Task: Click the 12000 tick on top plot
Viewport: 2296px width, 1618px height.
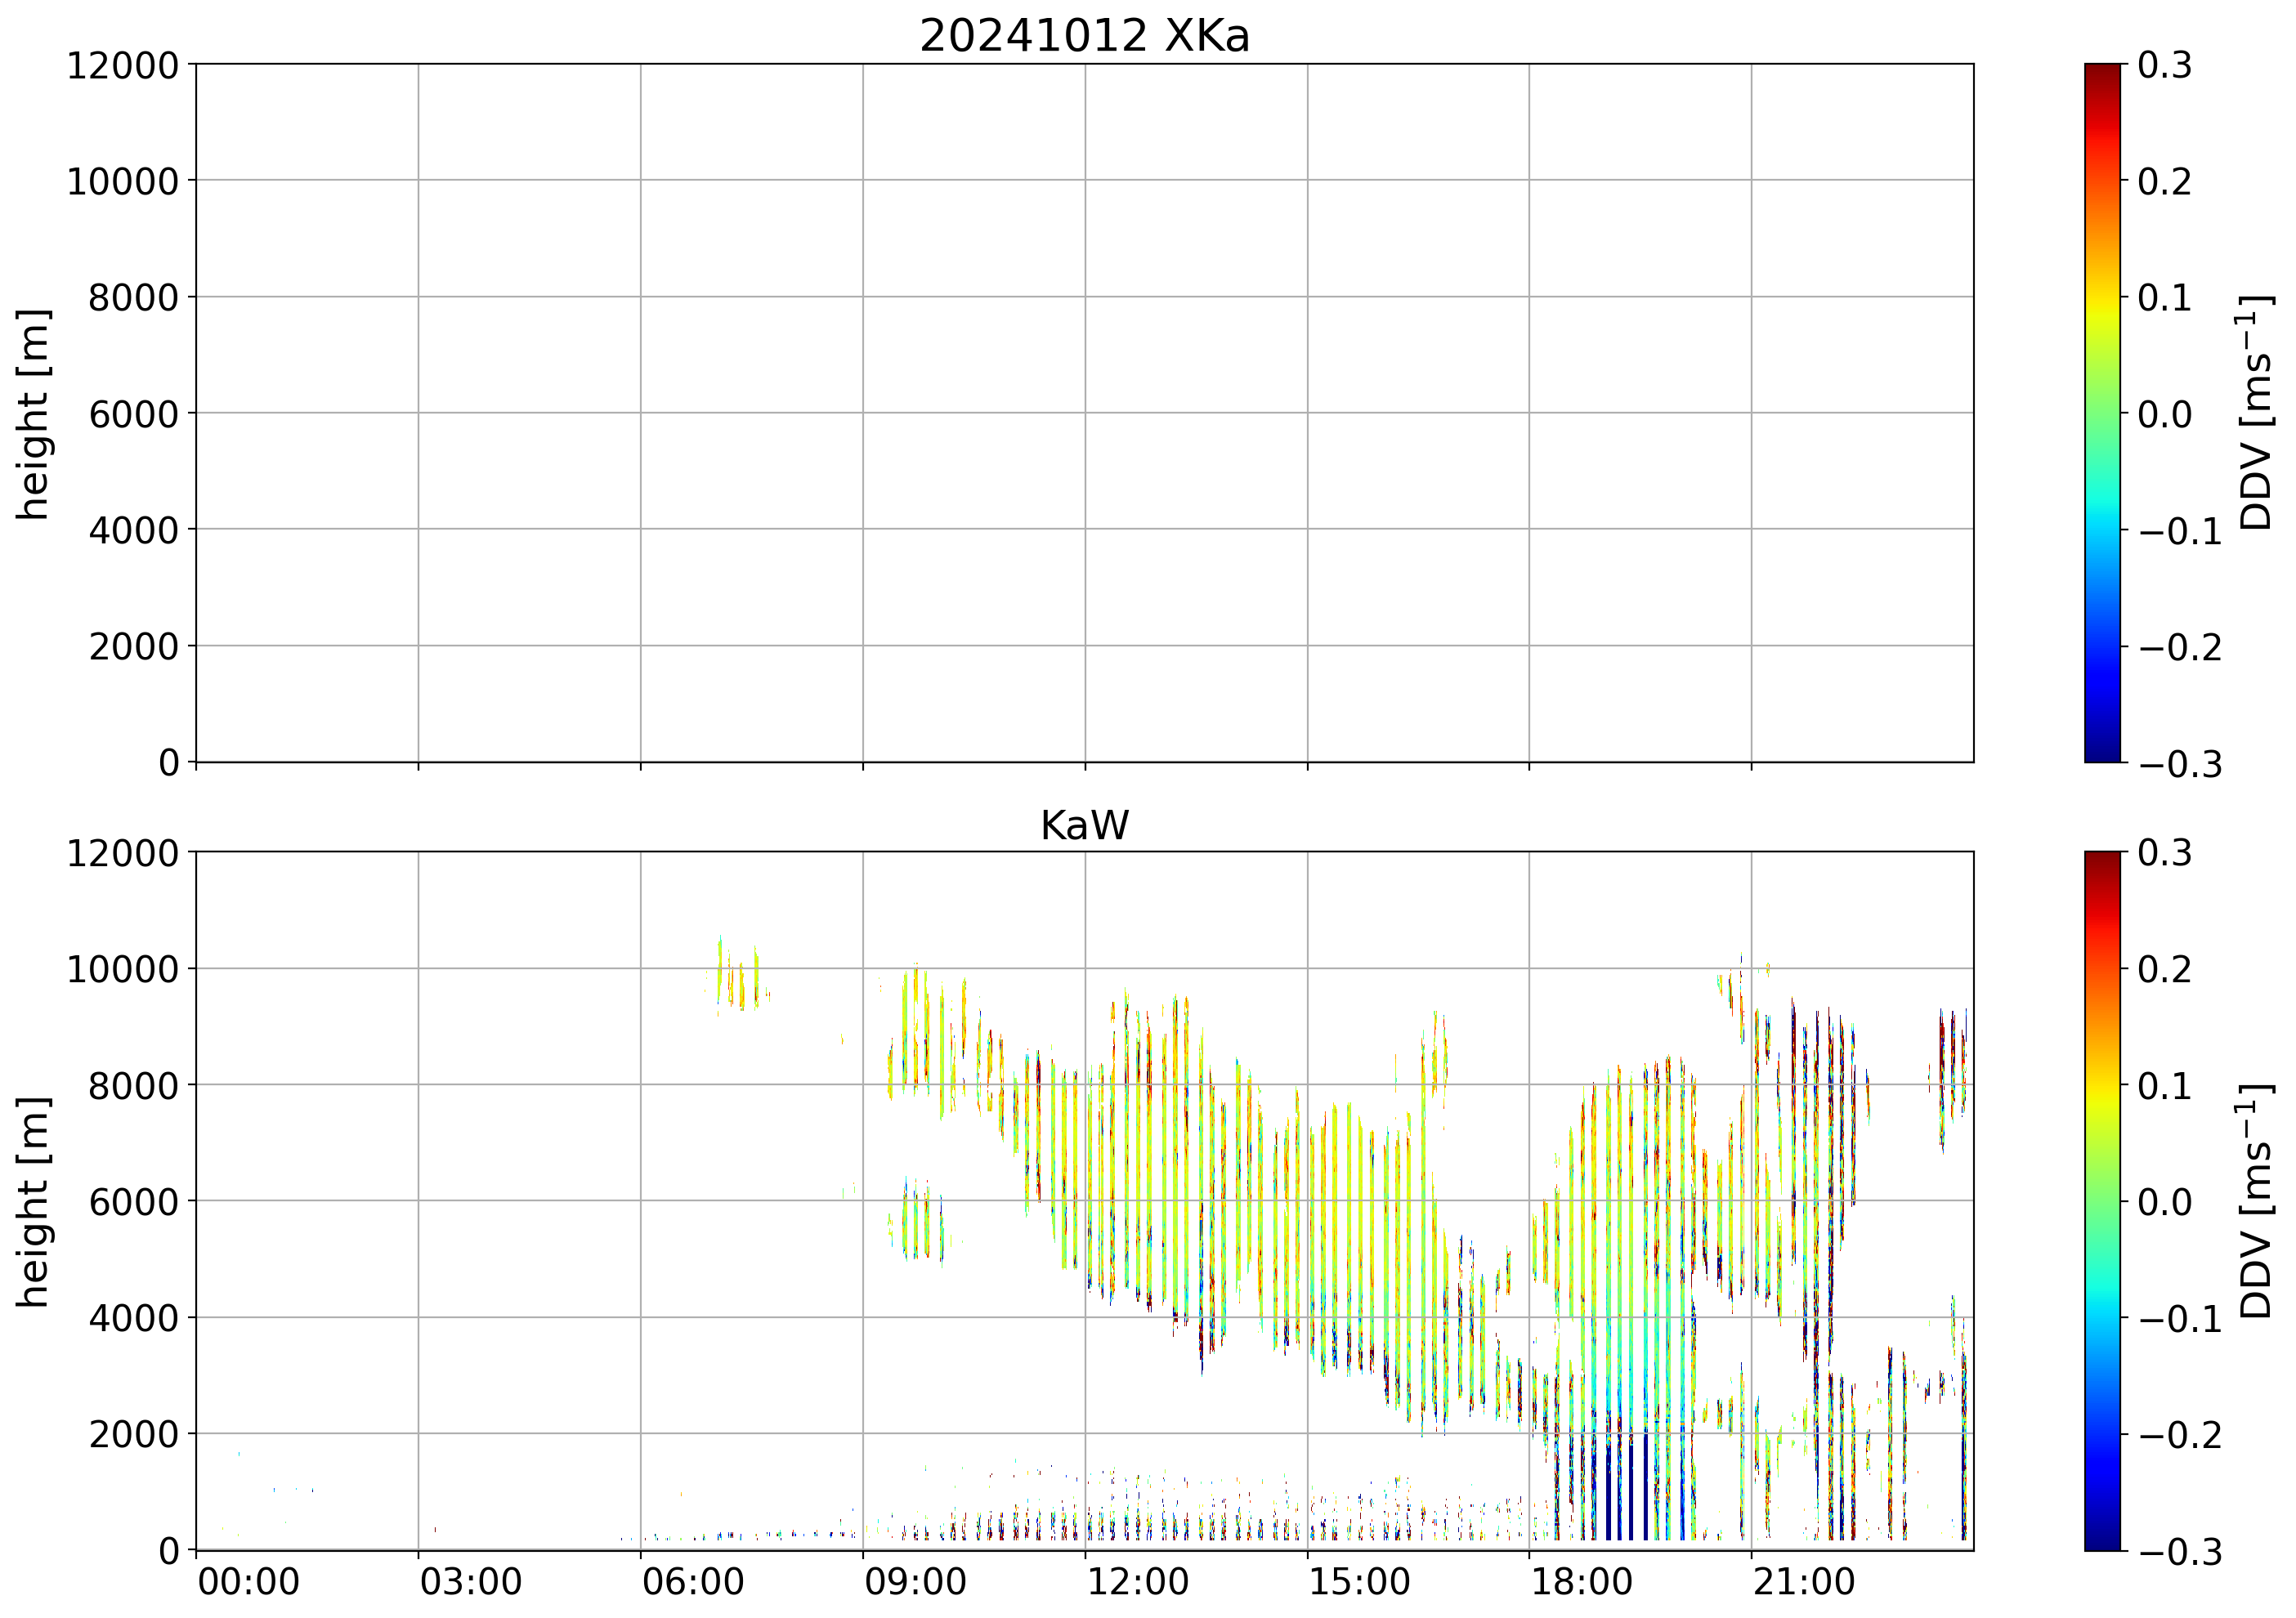Action: [122, 66]
